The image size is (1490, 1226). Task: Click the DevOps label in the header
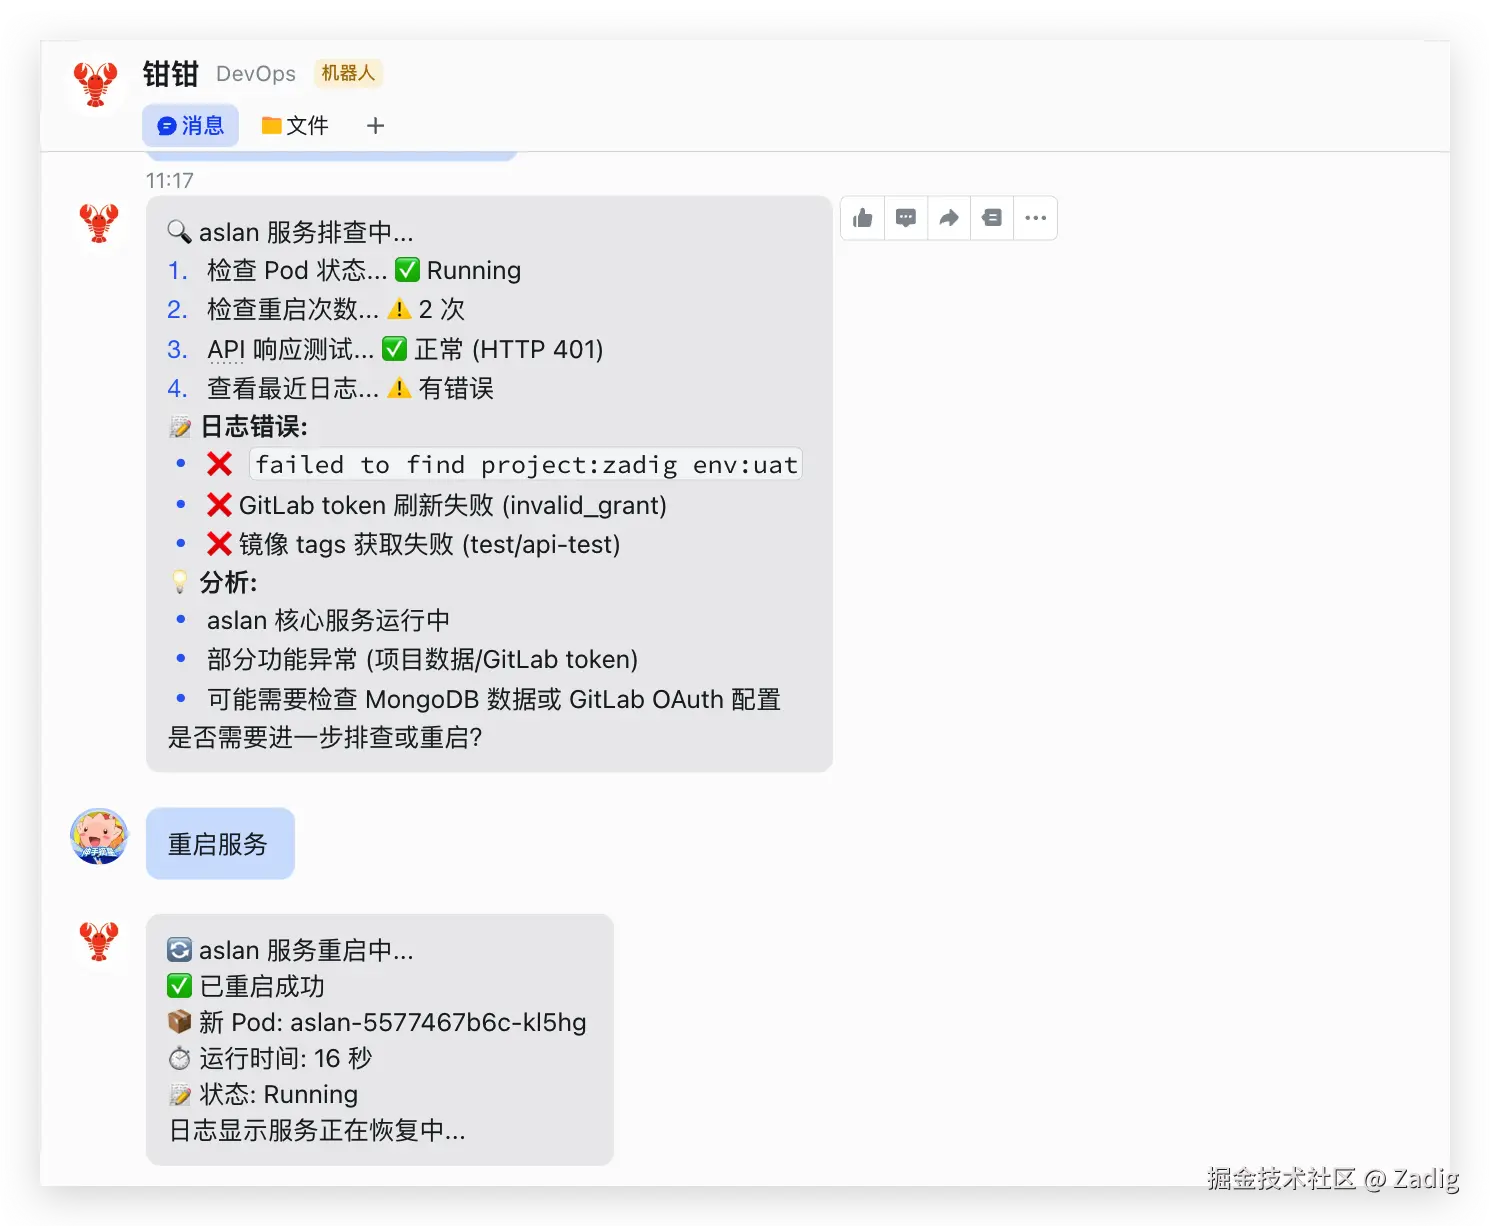pyautogui.click(x=256, y=74)
